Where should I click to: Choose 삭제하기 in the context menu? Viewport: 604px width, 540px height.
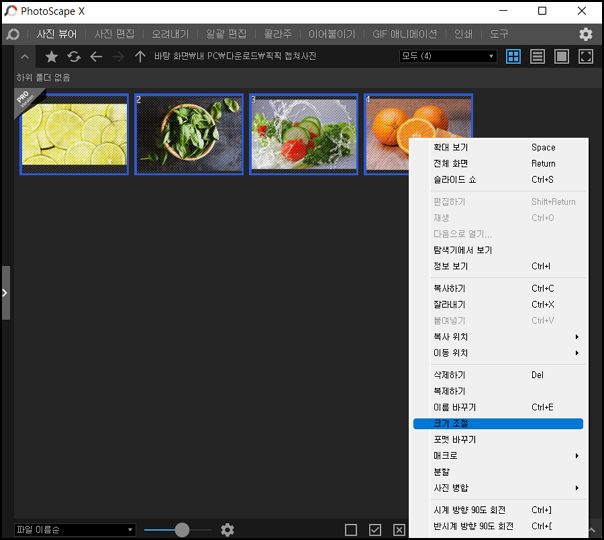[x=498, y=375]
